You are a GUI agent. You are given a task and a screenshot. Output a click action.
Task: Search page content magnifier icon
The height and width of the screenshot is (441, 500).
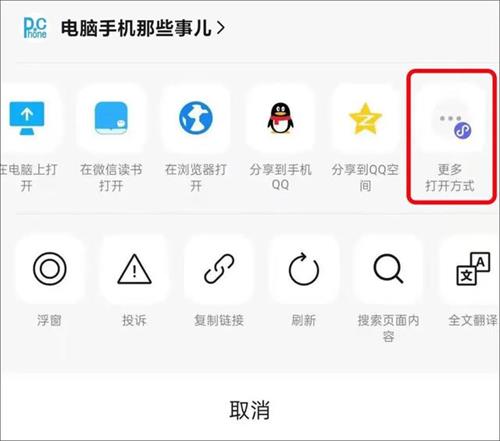388,269
